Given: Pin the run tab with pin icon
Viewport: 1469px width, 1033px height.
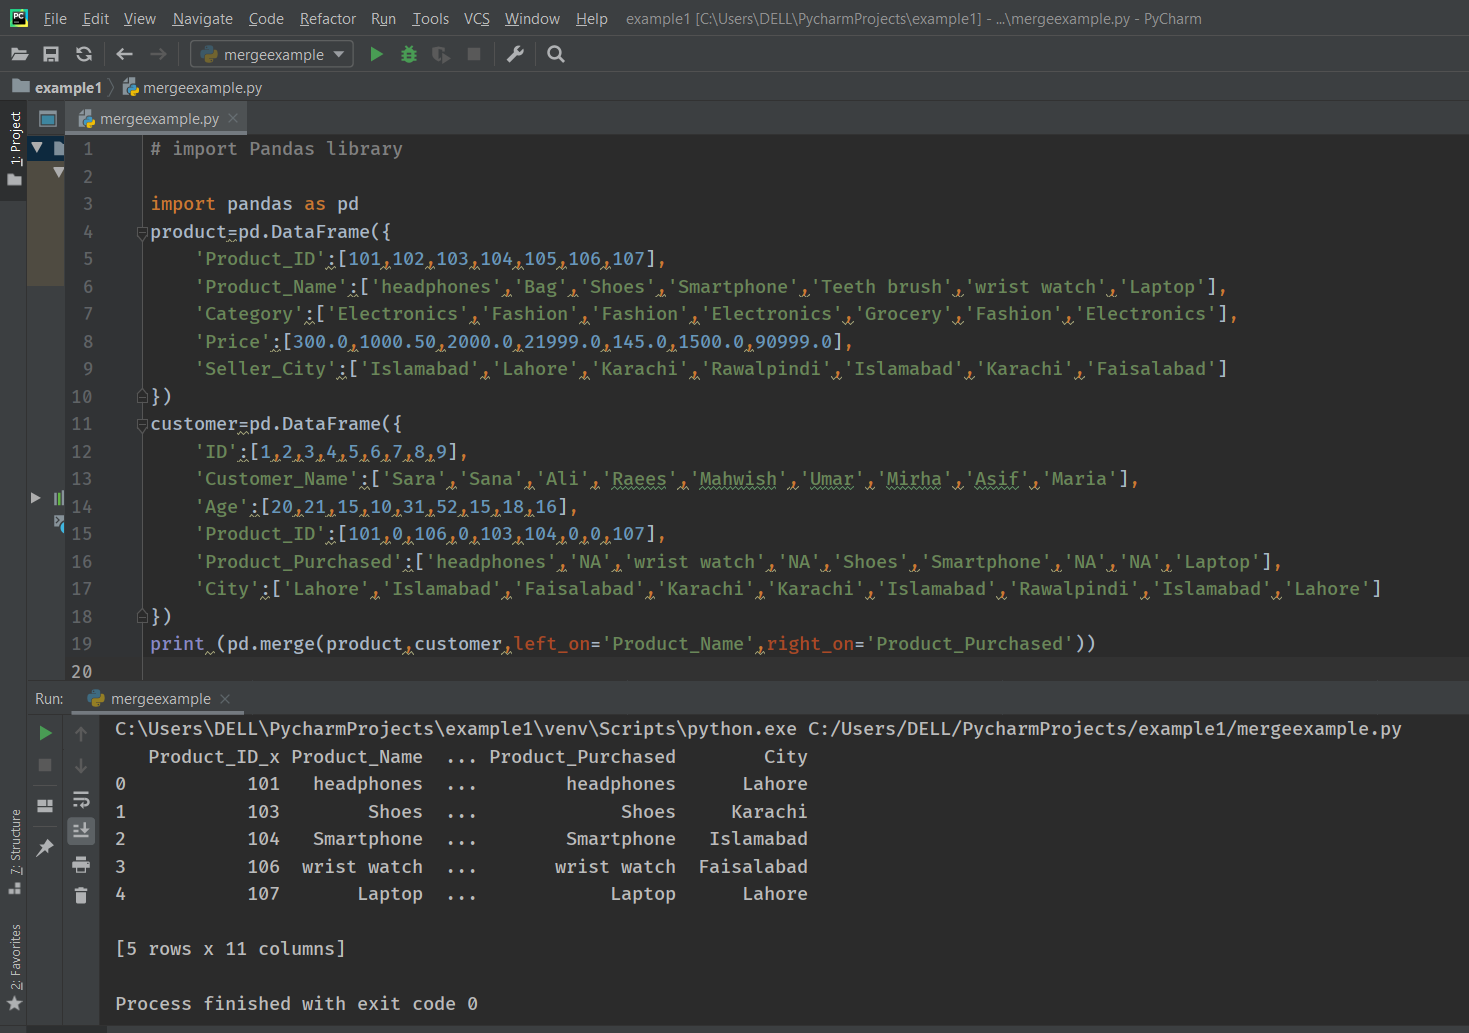Looking at the screenshot, I should click(45, 848).
